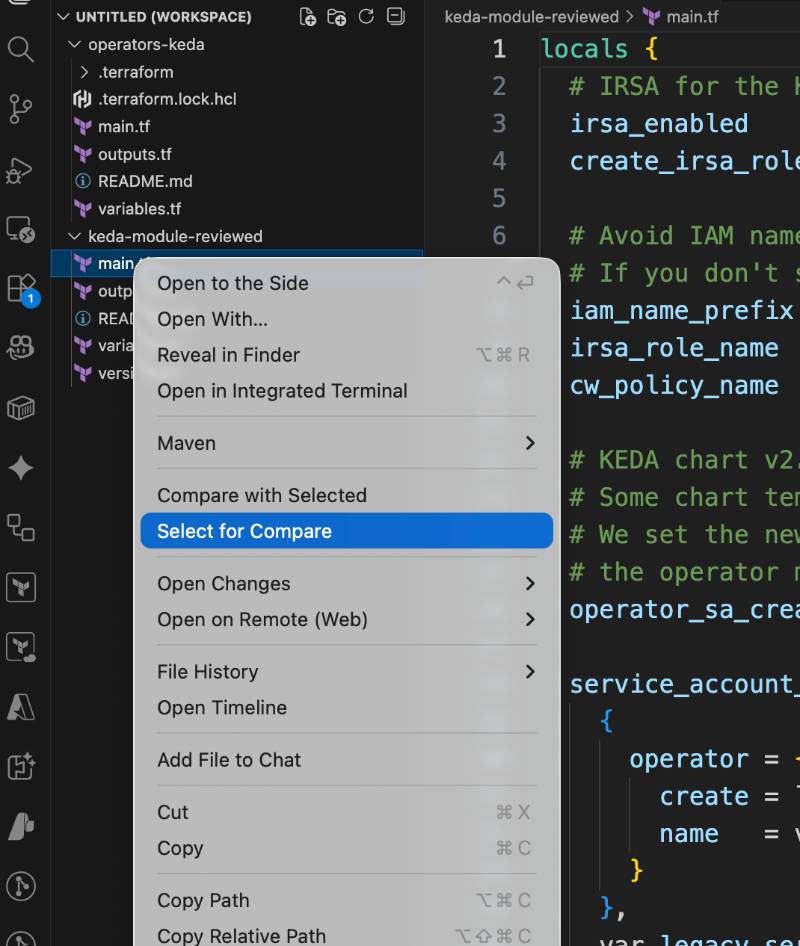Click keda-module-reviewed in the breadcrumb
The height and width of the screenshot is (946, 800).
pyautogui.click(x=531, y=17)
